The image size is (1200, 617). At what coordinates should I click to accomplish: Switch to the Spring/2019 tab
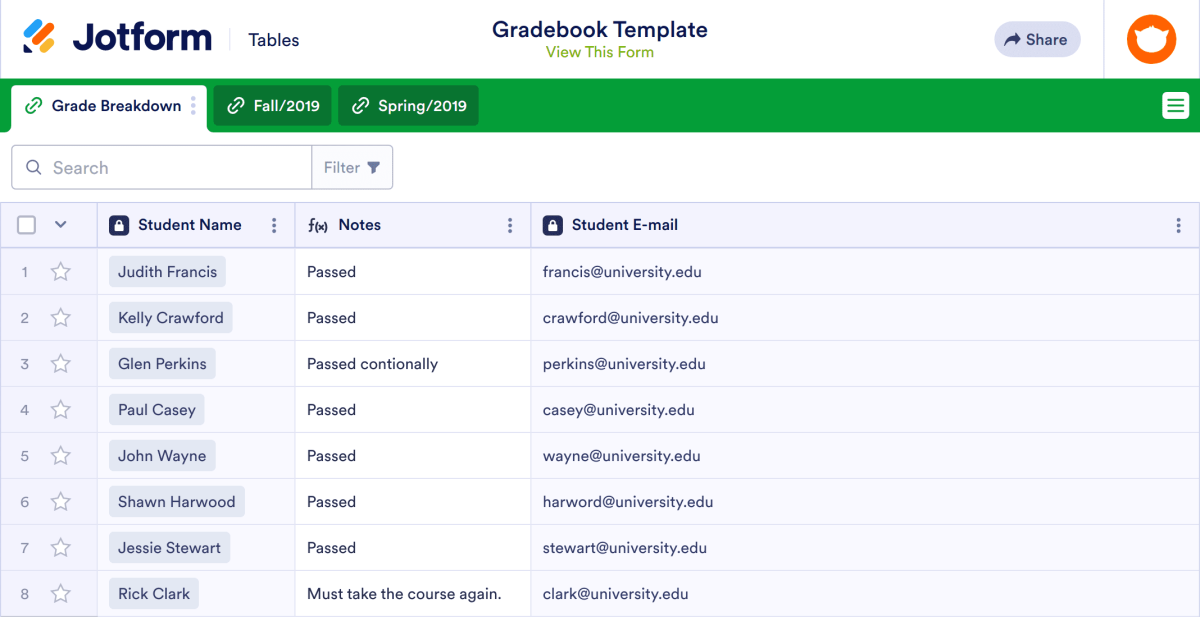(408, 105)
